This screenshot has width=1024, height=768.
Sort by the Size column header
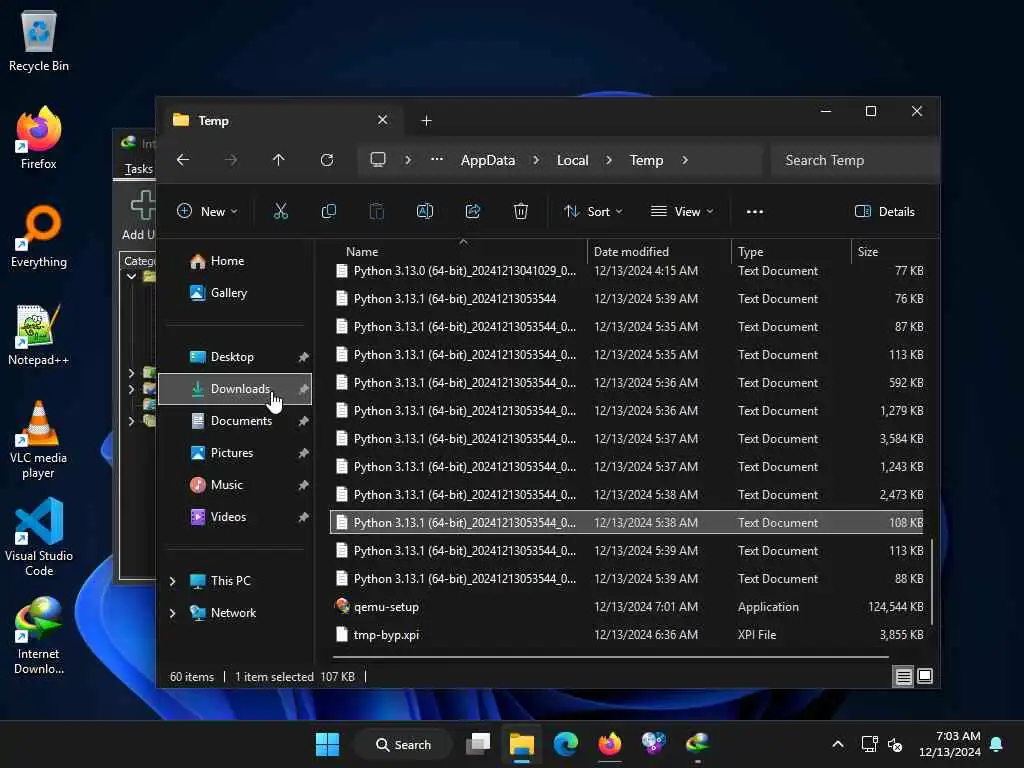coord(889,251)
